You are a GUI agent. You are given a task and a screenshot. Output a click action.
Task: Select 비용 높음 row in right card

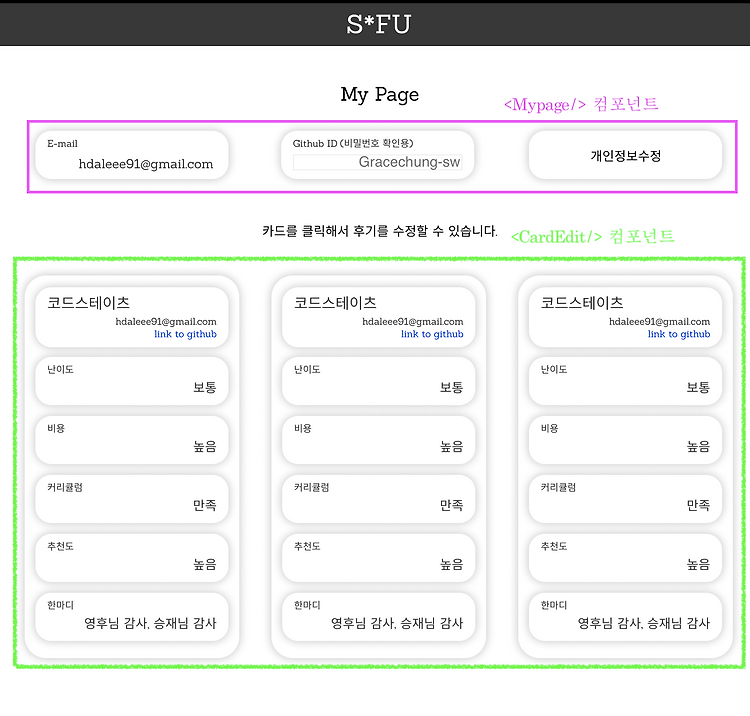[625, 440]
